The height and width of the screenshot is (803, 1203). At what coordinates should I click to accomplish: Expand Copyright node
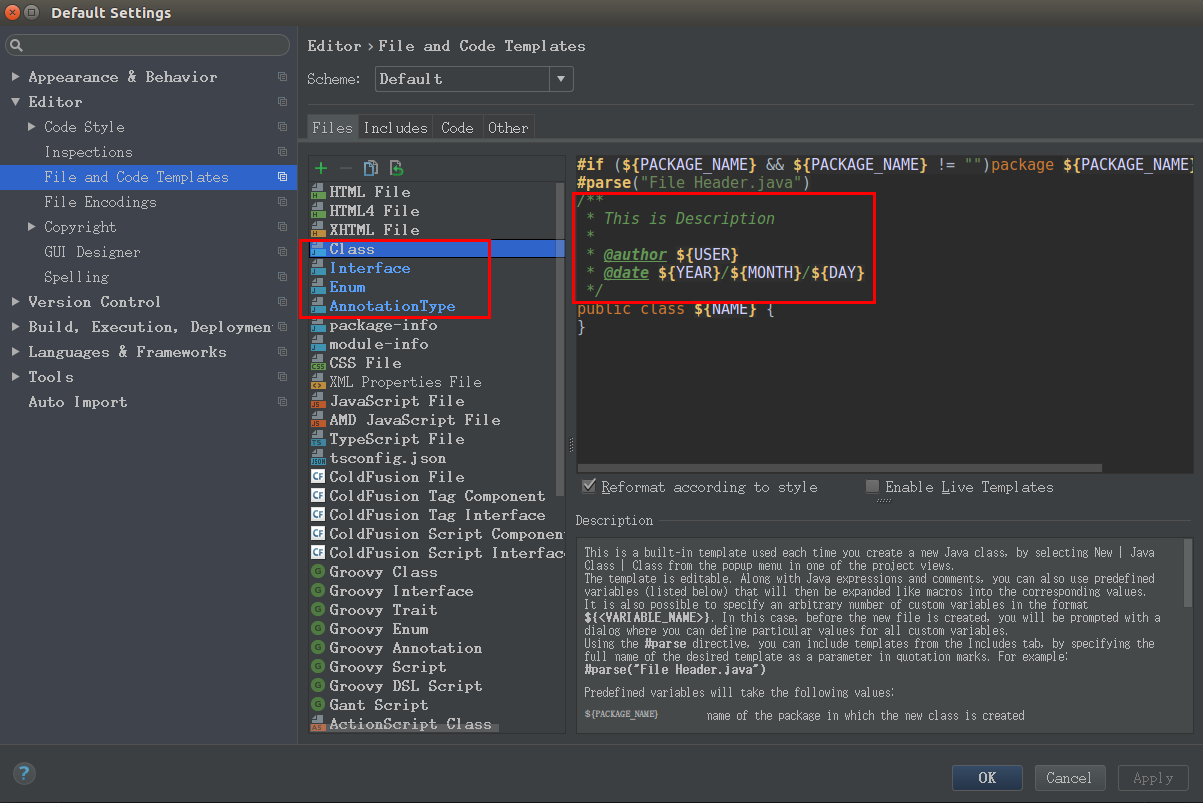pyautogui.click(x=32, y=227)
